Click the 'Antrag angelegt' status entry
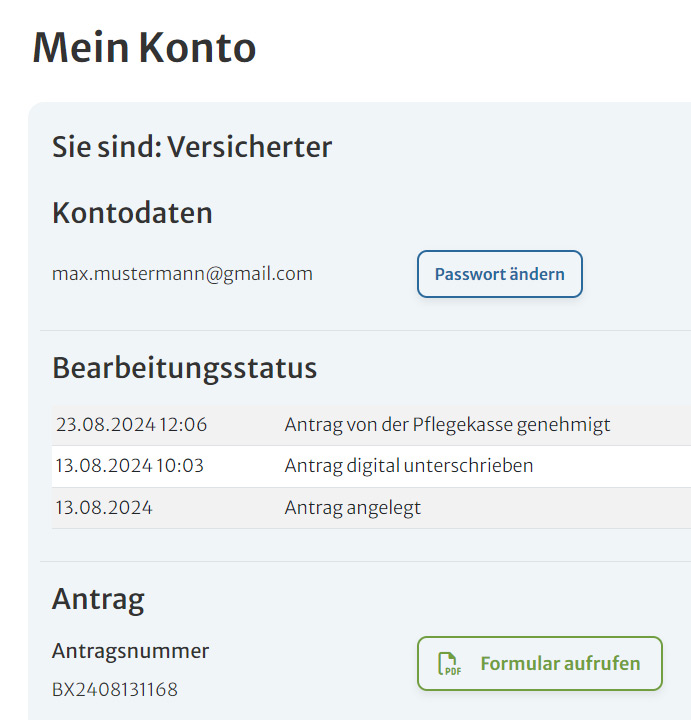691x720 pixels. 352,508
